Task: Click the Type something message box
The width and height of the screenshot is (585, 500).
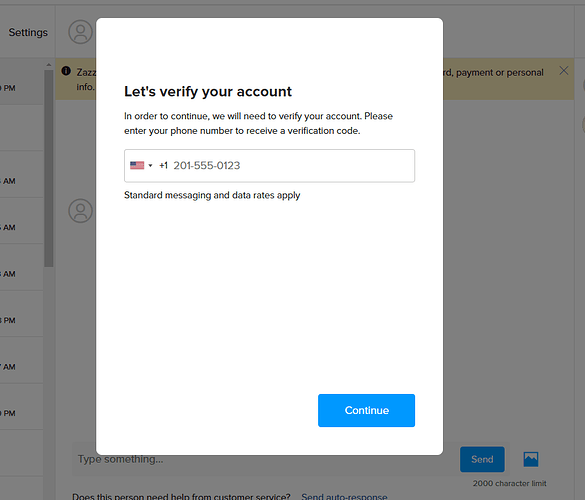Action: pyautogui.click(x=263, y=459)
